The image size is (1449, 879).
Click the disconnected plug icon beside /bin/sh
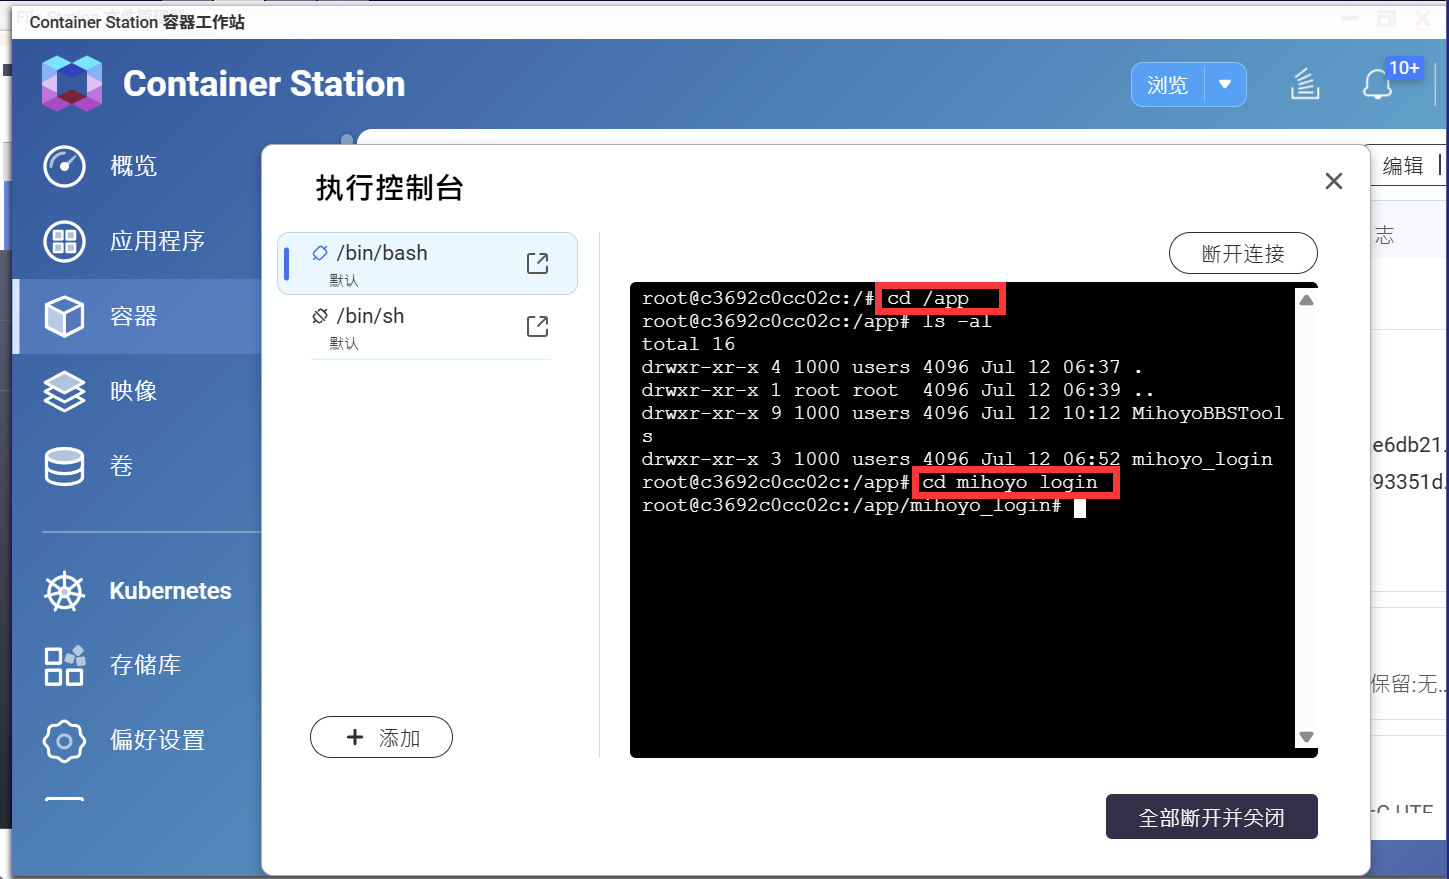[x=320, y=316]
